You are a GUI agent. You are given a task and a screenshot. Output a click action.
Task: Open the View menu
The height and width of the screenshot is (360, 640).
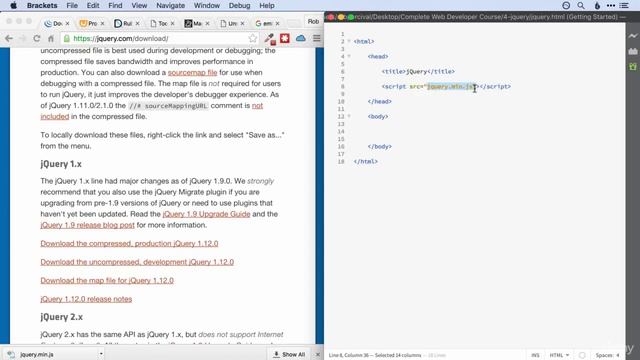(x=139, y=5)
